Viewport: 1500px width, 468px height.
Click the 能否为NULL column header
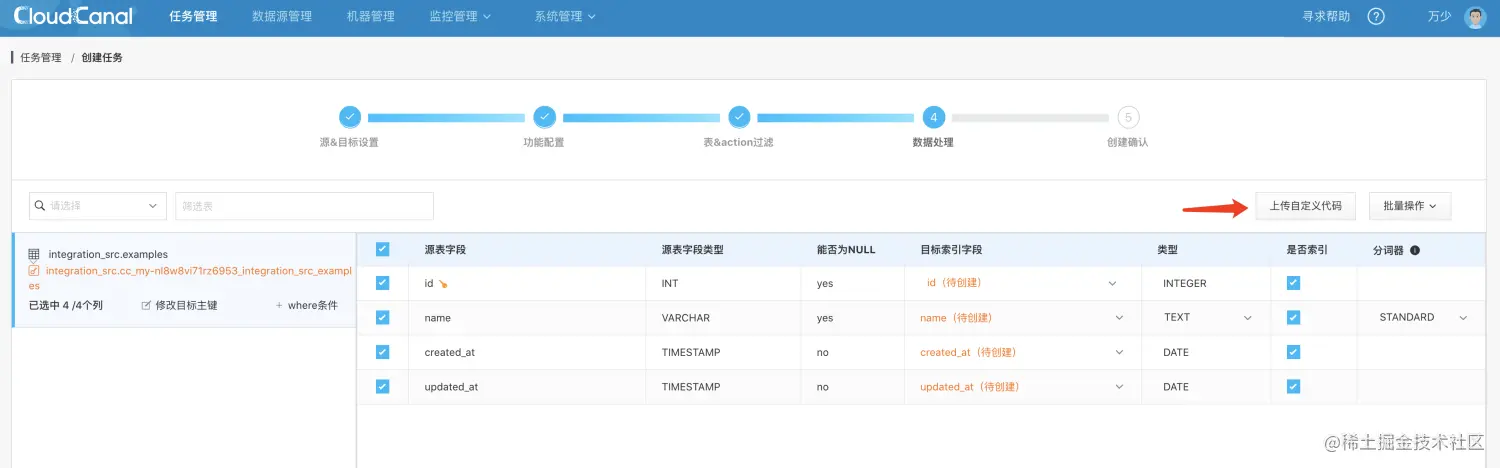click(x=846, y=250)
